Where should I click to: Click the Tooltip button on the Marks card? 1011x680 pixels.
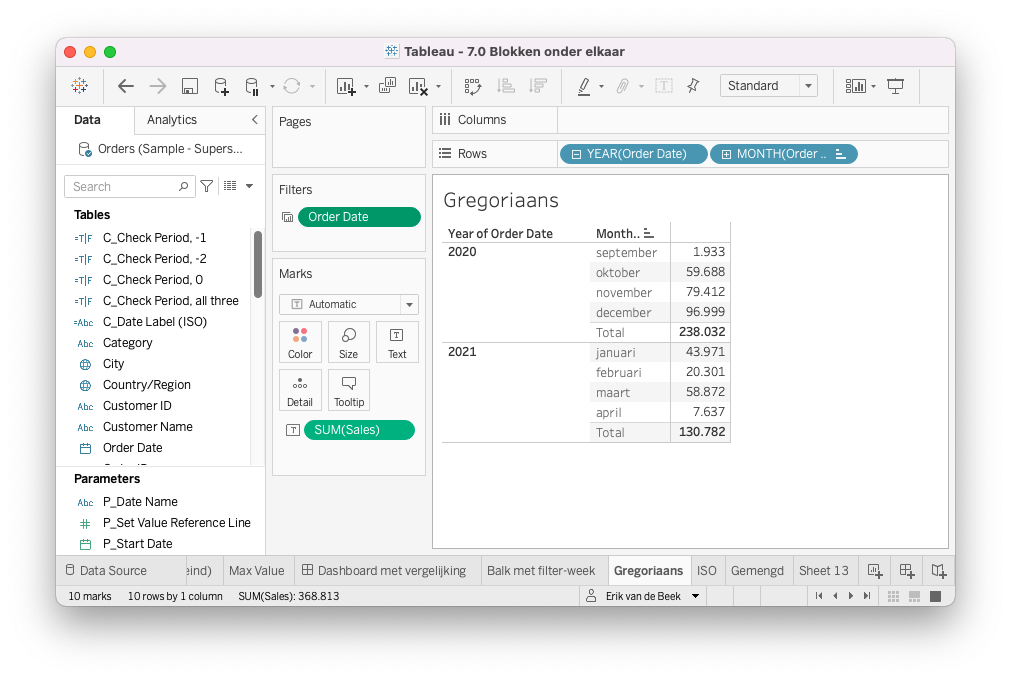point(348,389)
